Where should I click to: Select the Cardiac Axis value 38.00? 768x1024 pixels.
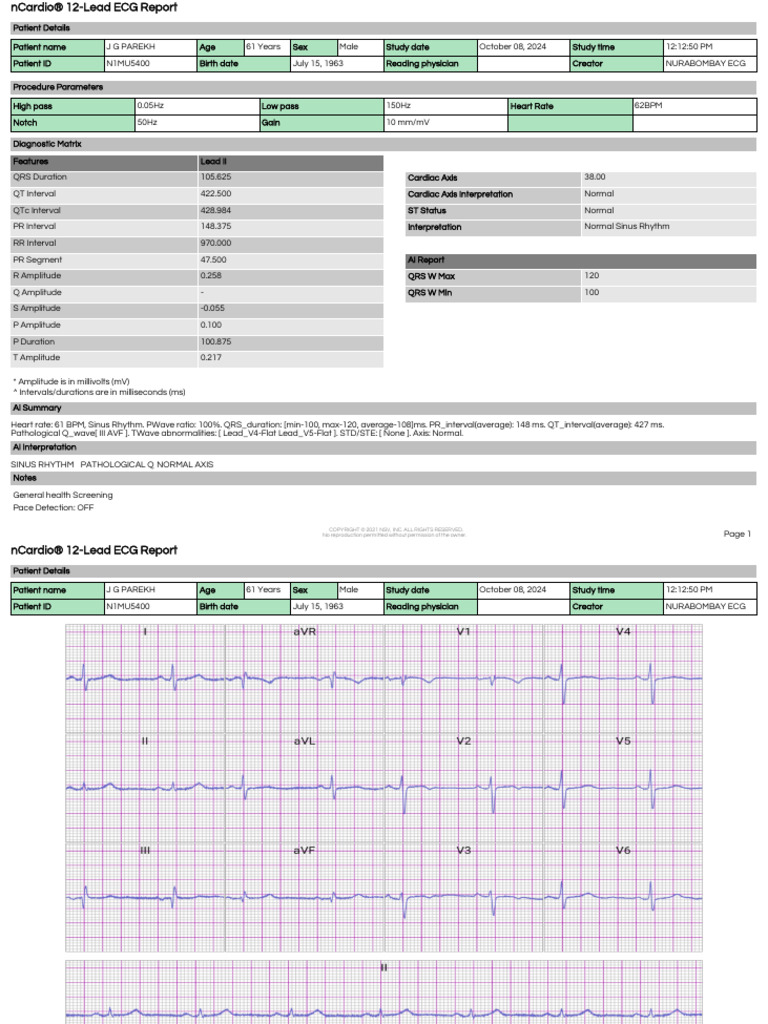594,177
